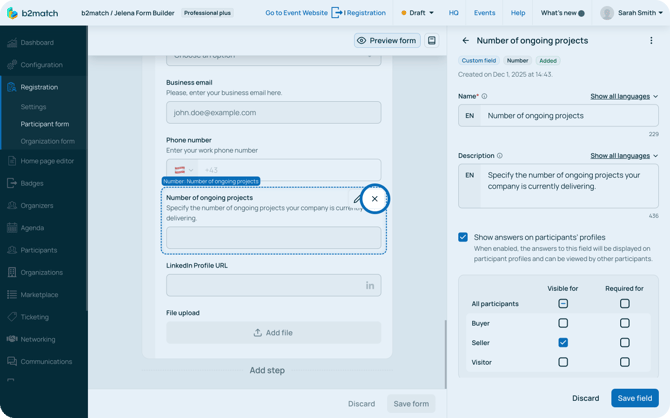The width and height of the screenshot is (670, 418).
Task: Open the Events menu in top bar
Action: 484,13
